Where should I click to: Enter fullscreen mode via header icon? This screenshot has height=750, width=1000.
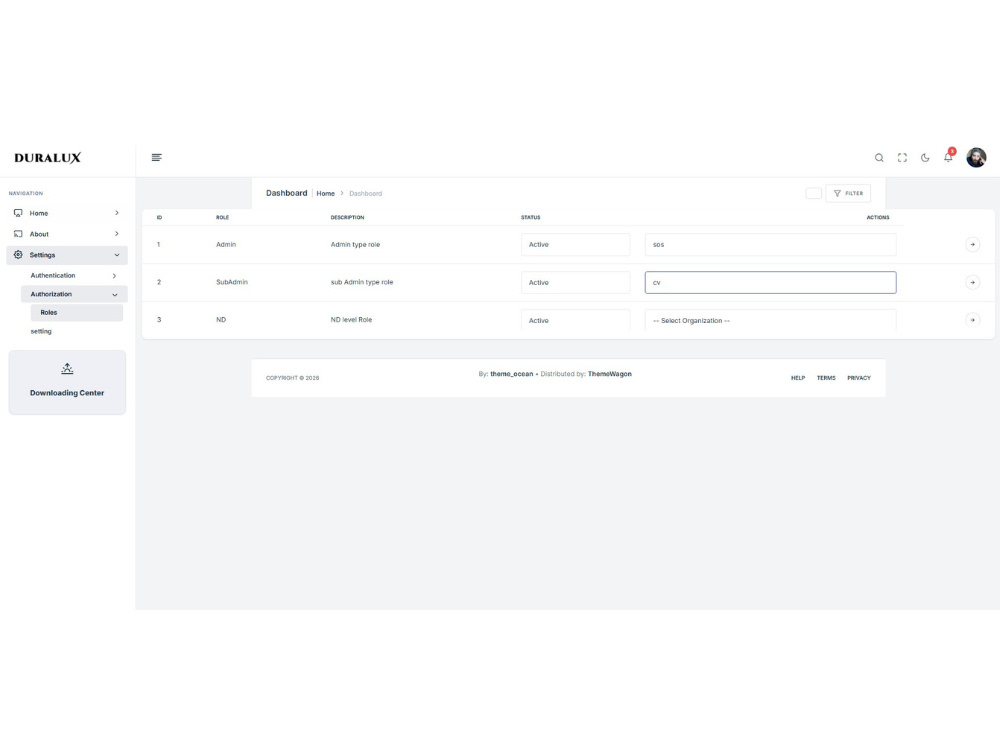click(x=902, y=158)
